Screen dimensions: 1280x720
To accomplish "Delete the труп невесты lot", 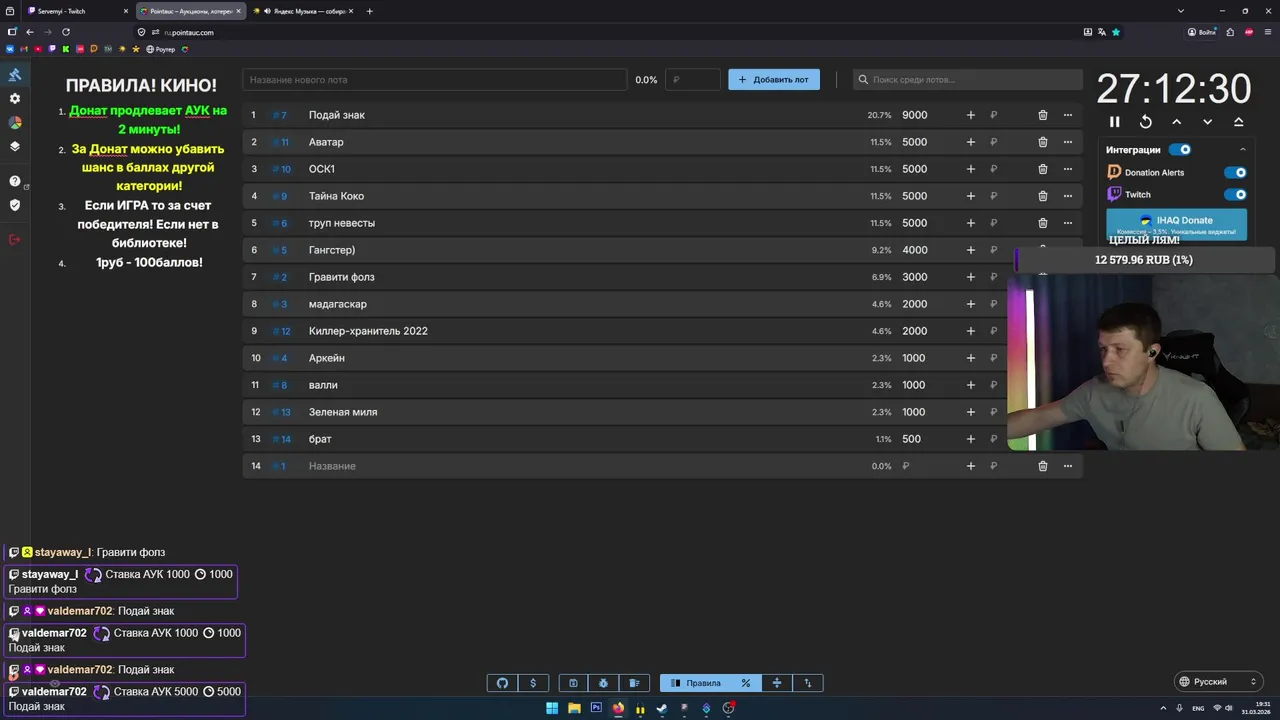I will pos(1043,223).
